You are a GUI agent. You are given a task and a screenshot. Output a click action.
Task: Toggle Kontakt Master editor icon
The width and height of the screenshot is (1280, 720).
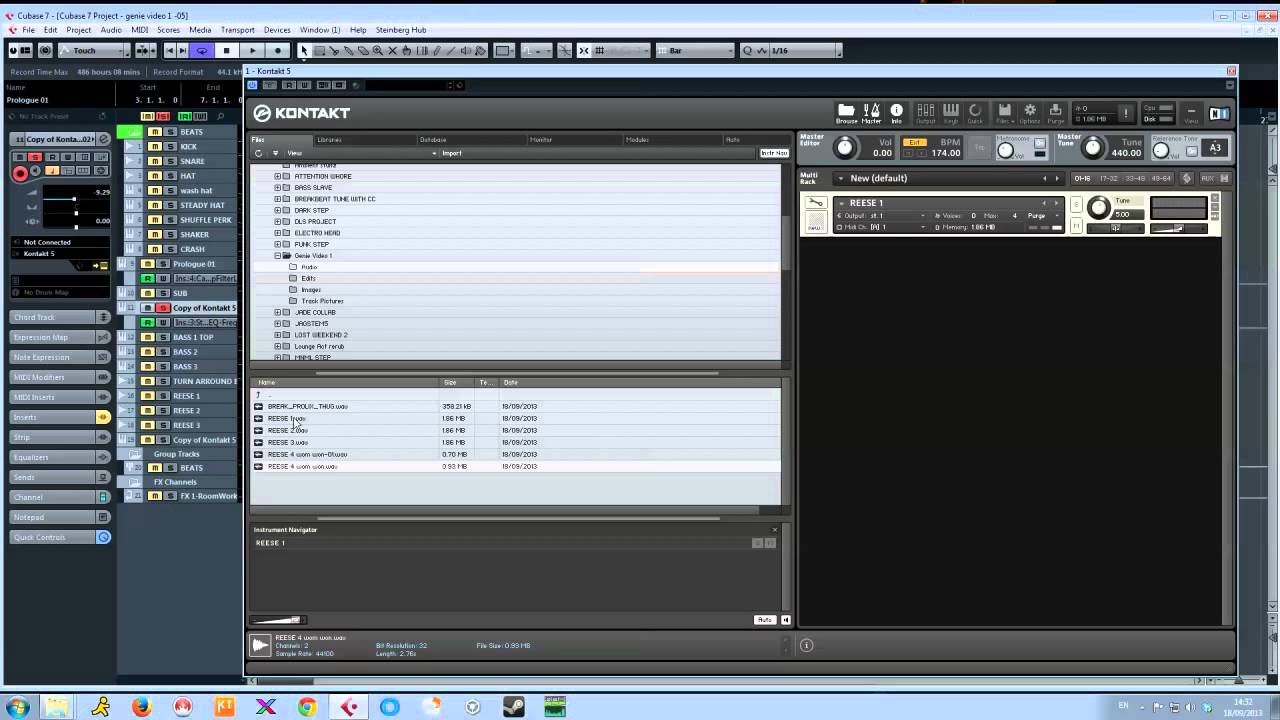(871, 113)
